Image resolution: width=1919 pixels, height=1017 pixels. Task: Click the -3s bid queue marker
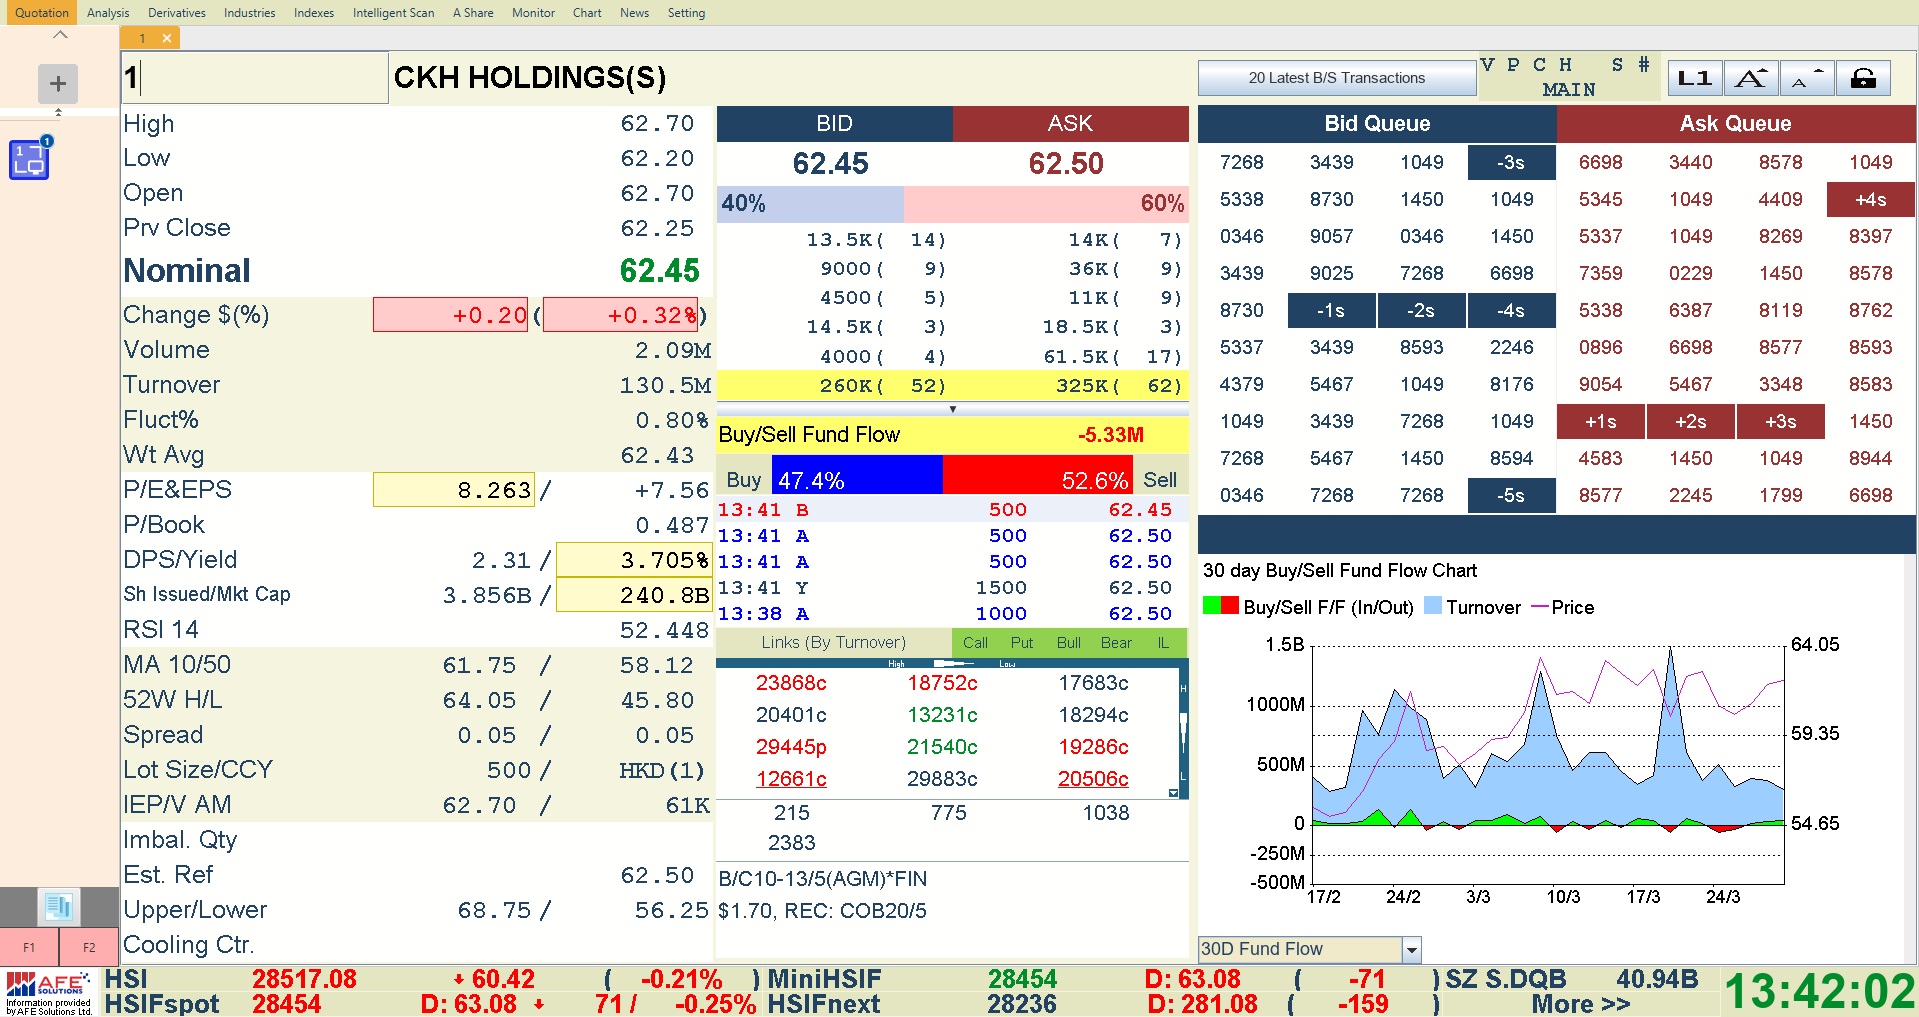[1511, 163]
